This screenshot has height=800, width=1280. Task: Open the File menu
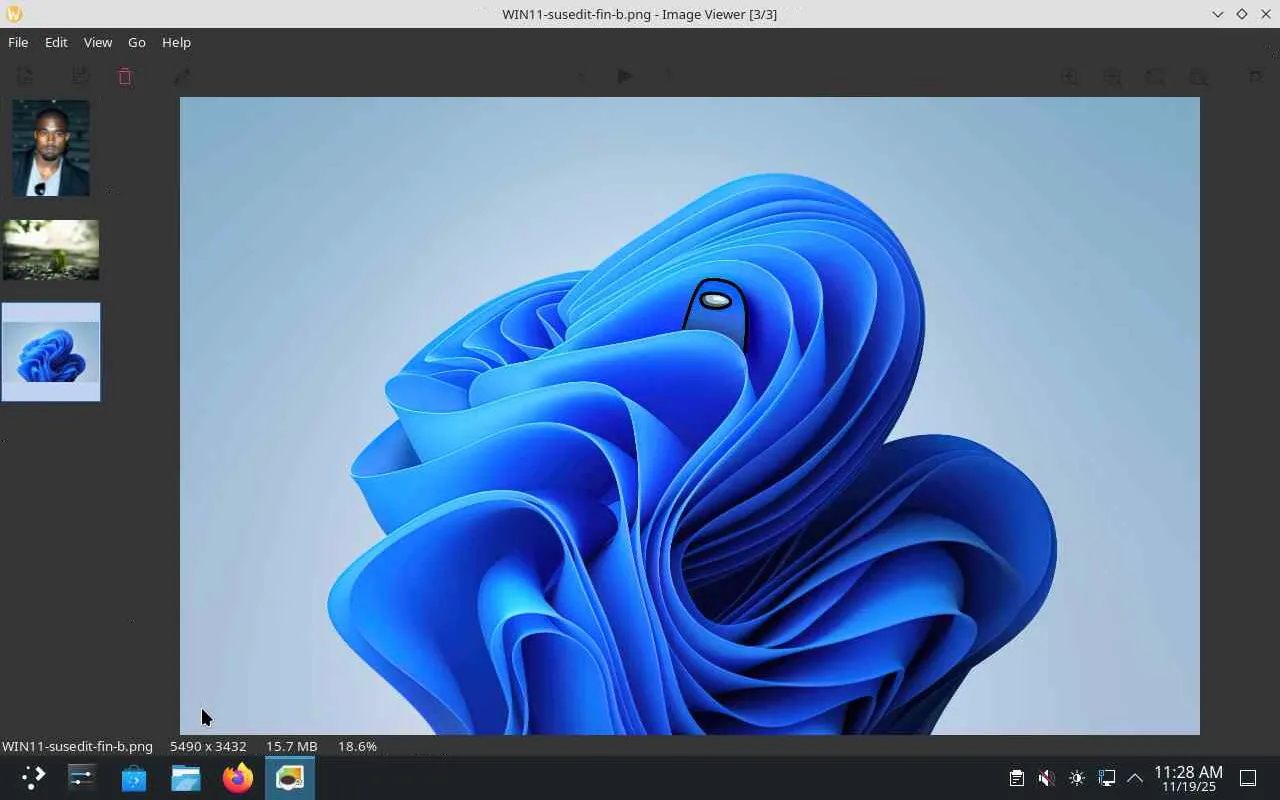pyautogui.click(x=18, y=42)
